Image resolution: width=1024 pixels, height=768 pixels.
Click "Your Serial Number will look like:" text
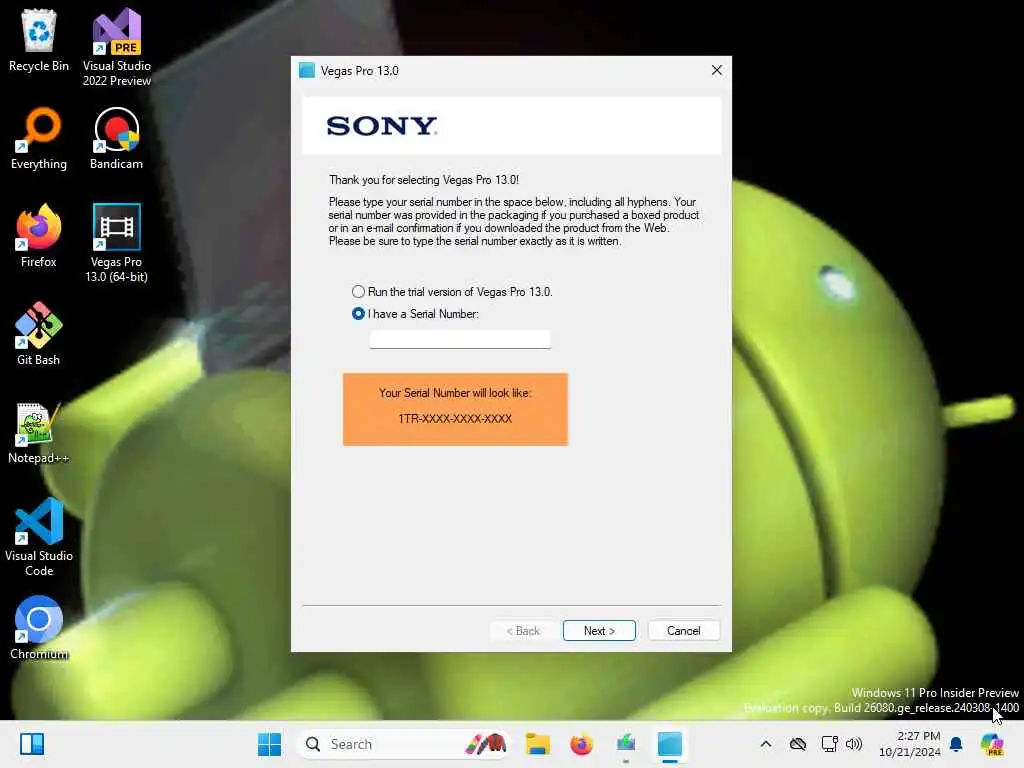pos(455,392)
